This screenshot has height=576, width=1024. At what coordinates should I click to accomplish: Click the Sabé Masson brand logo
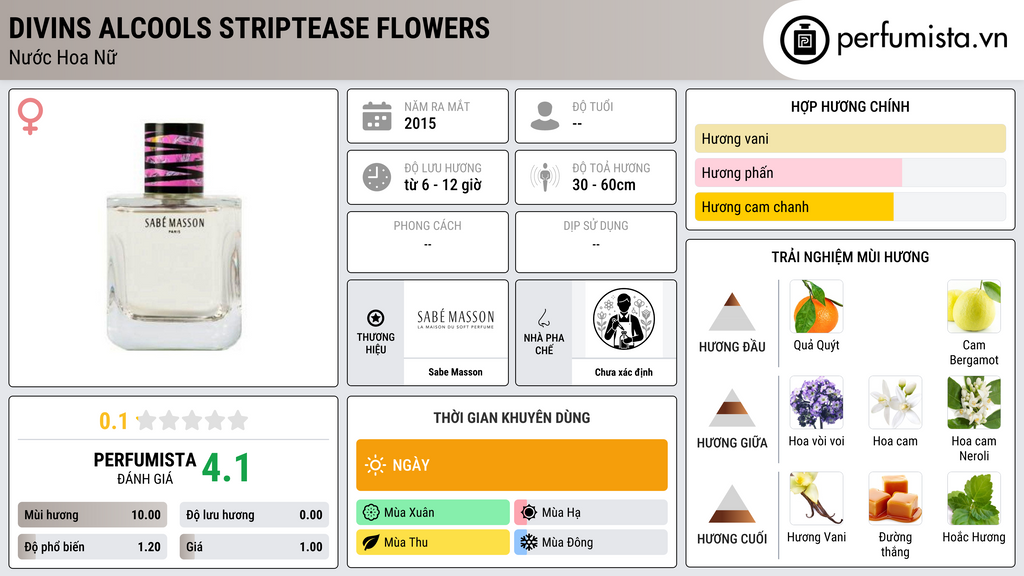[455, 319]
